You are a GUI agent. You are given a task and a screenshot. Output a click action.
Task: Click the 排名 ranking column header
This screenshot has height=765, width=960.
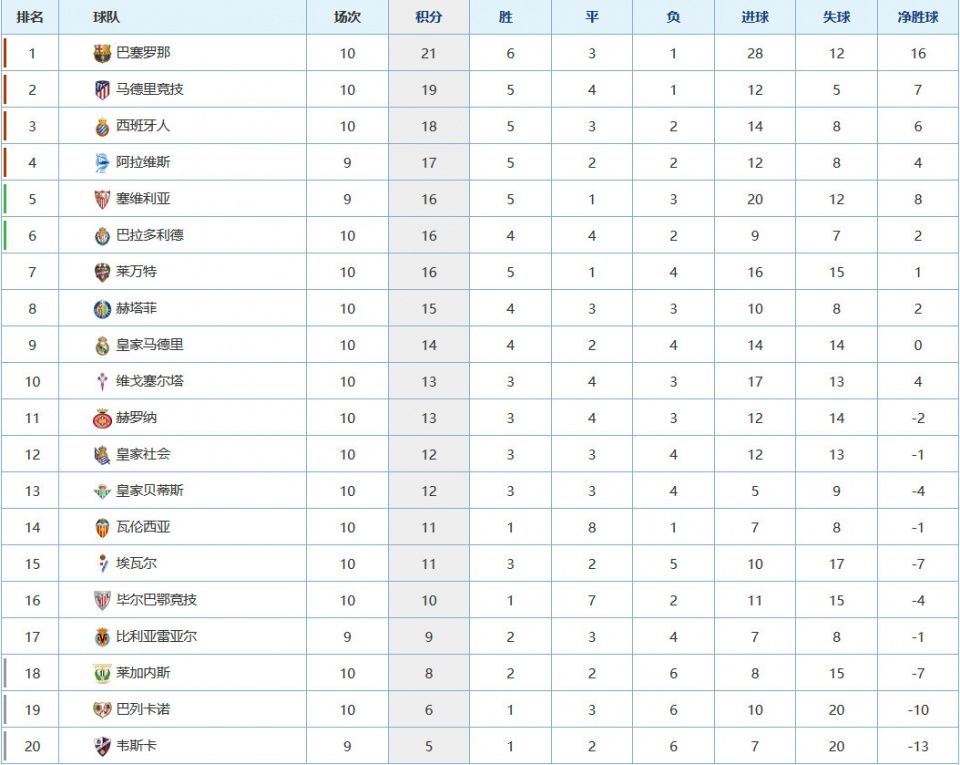(x=30, y=18)
